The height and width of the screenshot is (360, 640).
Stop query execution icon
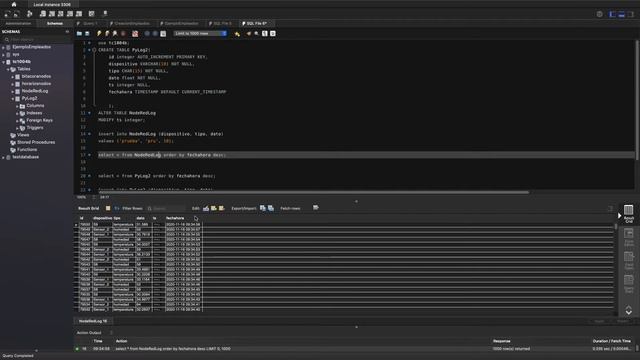[x=123, y=33]
